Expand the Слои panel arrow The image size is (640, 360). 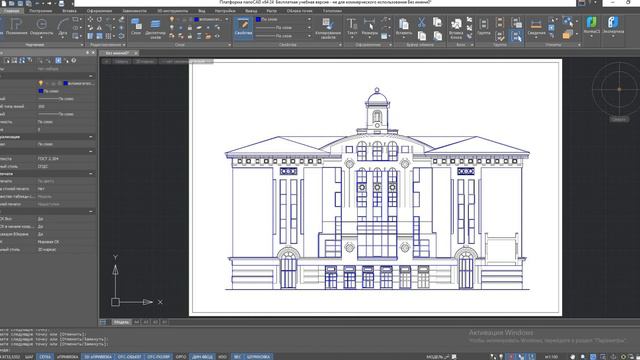229,45
